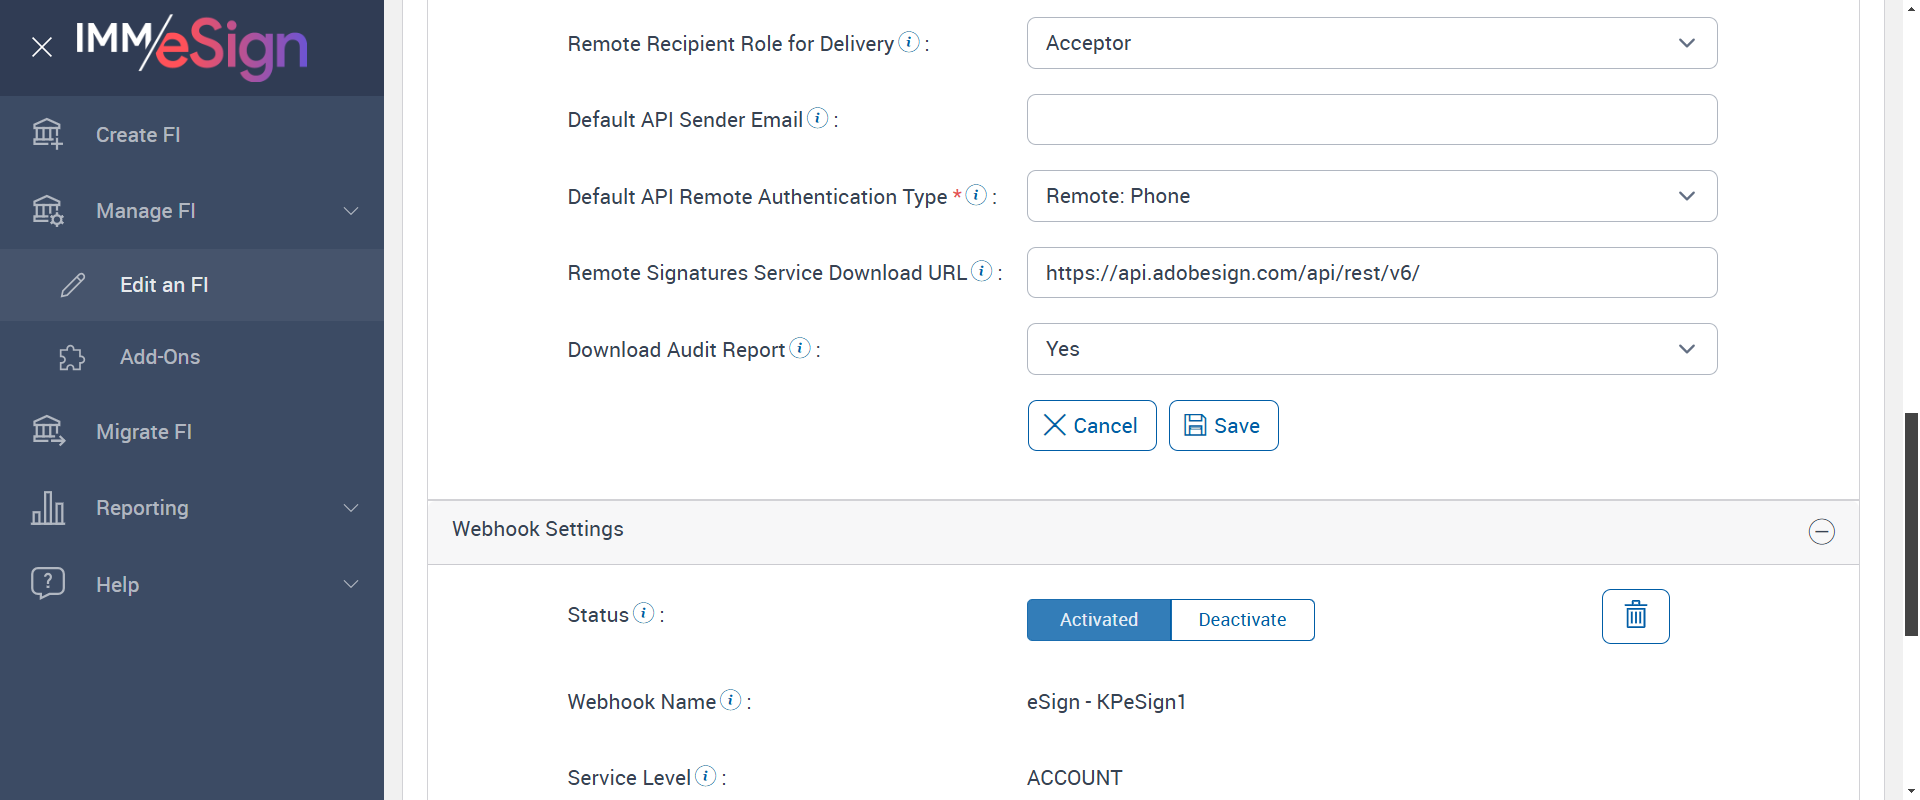Collapse the Webhook Settings section
The image size is (1920, 800).
[x=1821, y=531]
